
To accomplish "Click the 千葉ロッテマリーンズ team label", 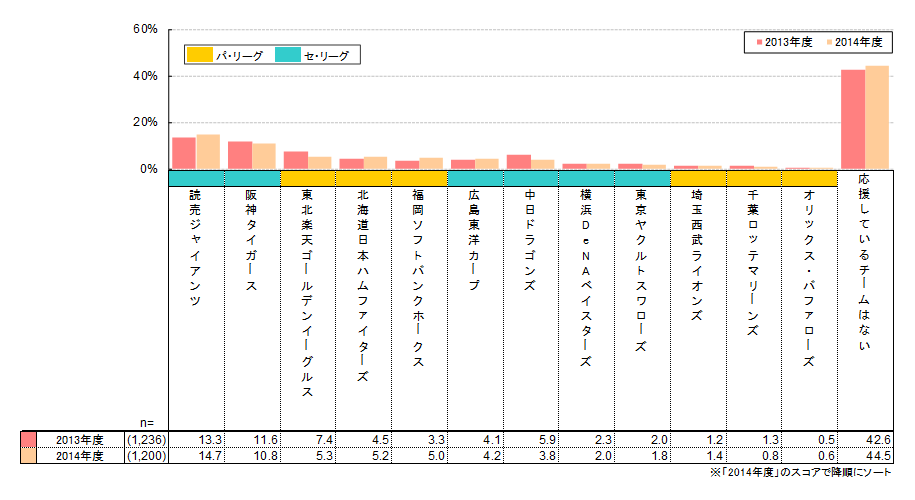I will (x=753, y=263).
